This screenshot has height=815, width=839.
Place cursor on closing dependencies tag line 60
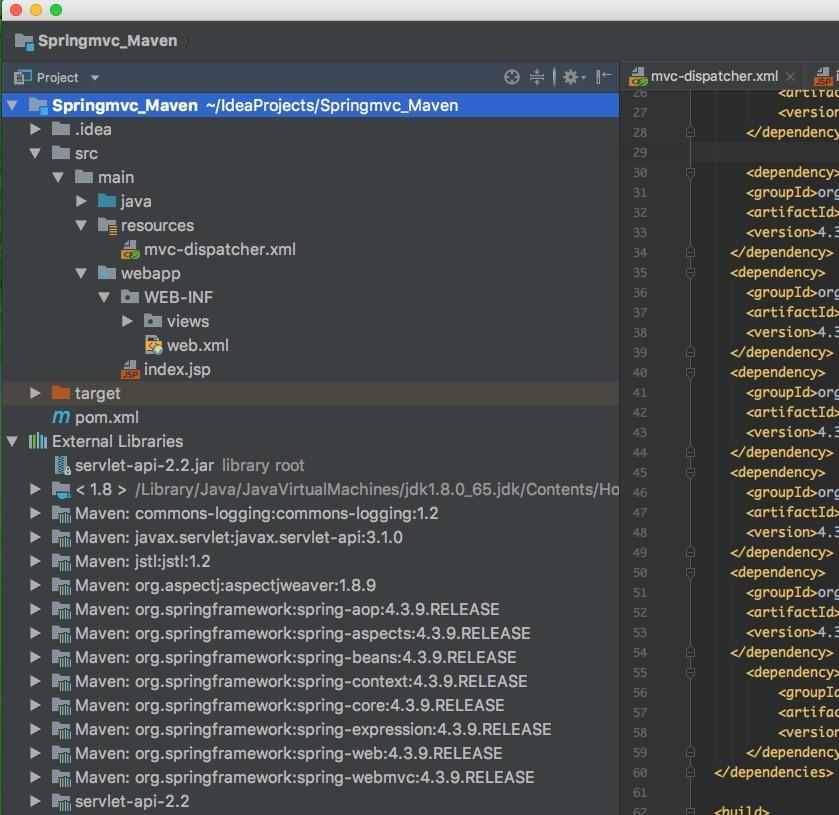tap(773, 773)
